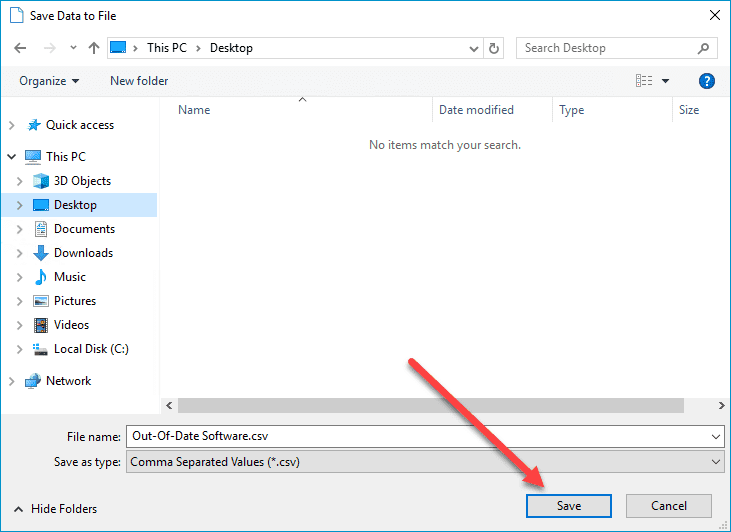Expand the Quick access node
This screenshot has width=731, height=532.
coord(12,125)
